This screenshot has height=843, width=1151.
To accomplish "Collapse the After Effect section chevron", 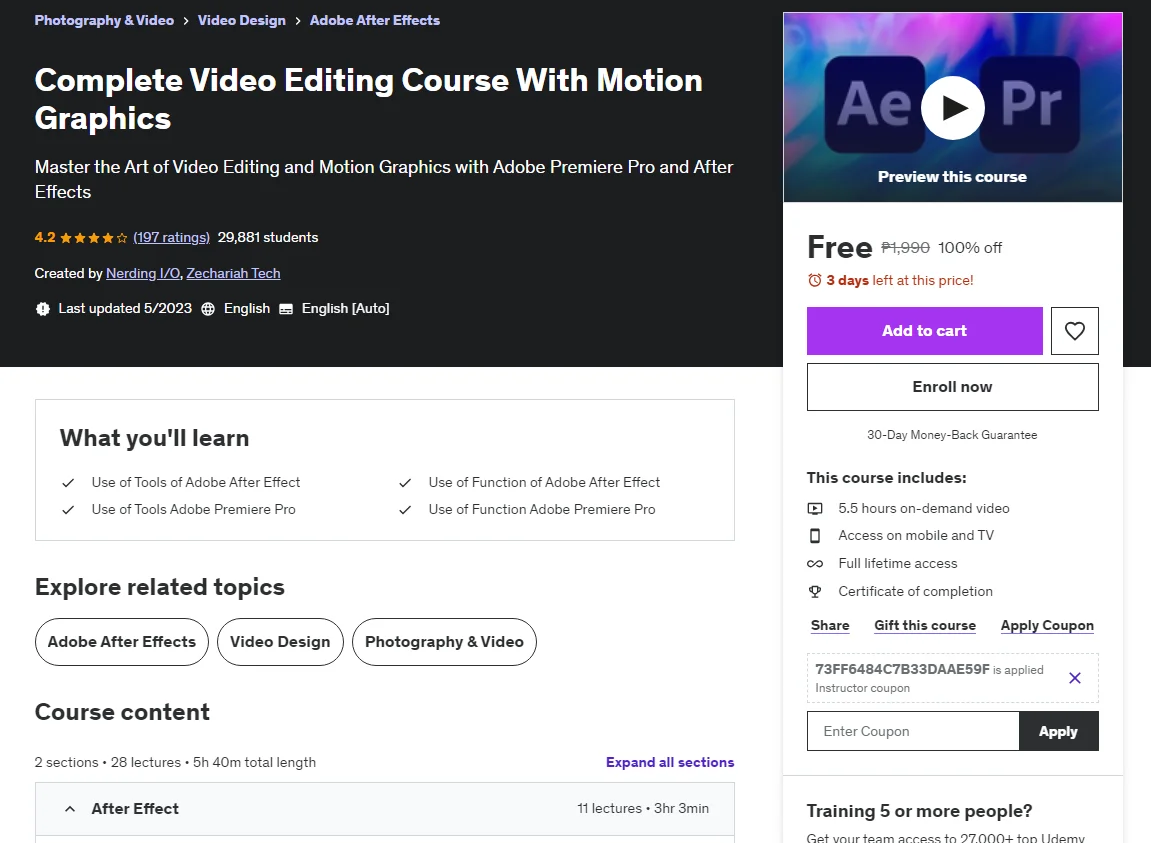I will click(70, 809).
